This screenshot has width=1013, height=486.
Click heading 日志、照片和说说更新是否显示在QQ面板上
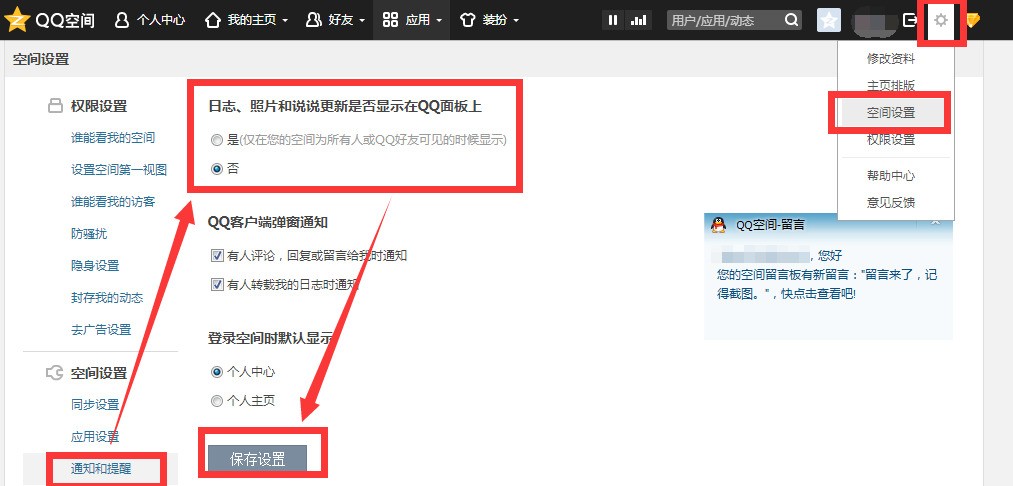click(x=345, y=107)
